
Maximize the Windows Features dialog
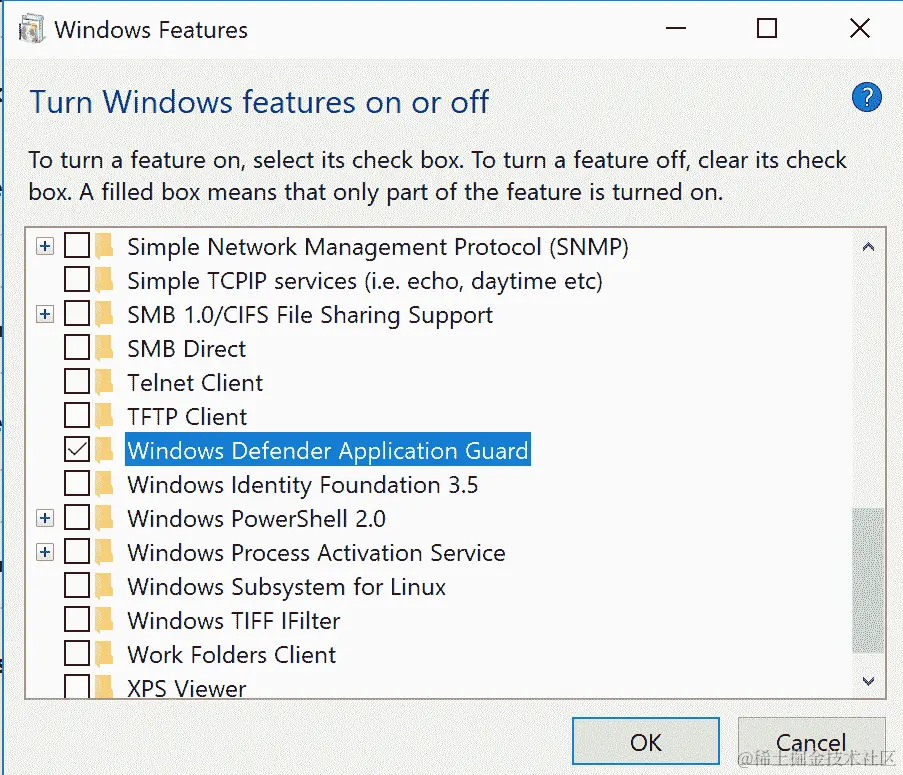[x=767, y=28]
